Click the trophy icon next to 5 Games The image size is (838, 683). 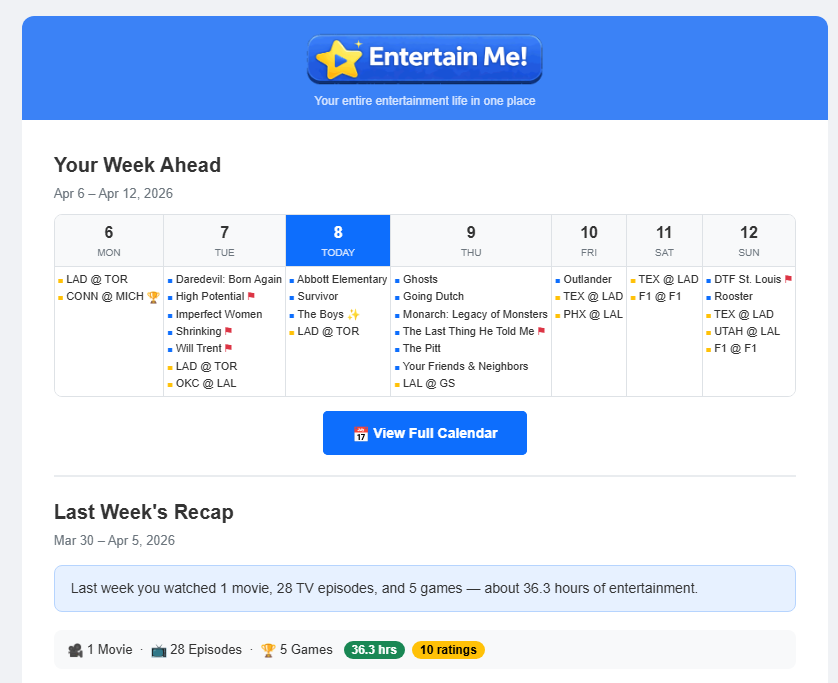268,650
